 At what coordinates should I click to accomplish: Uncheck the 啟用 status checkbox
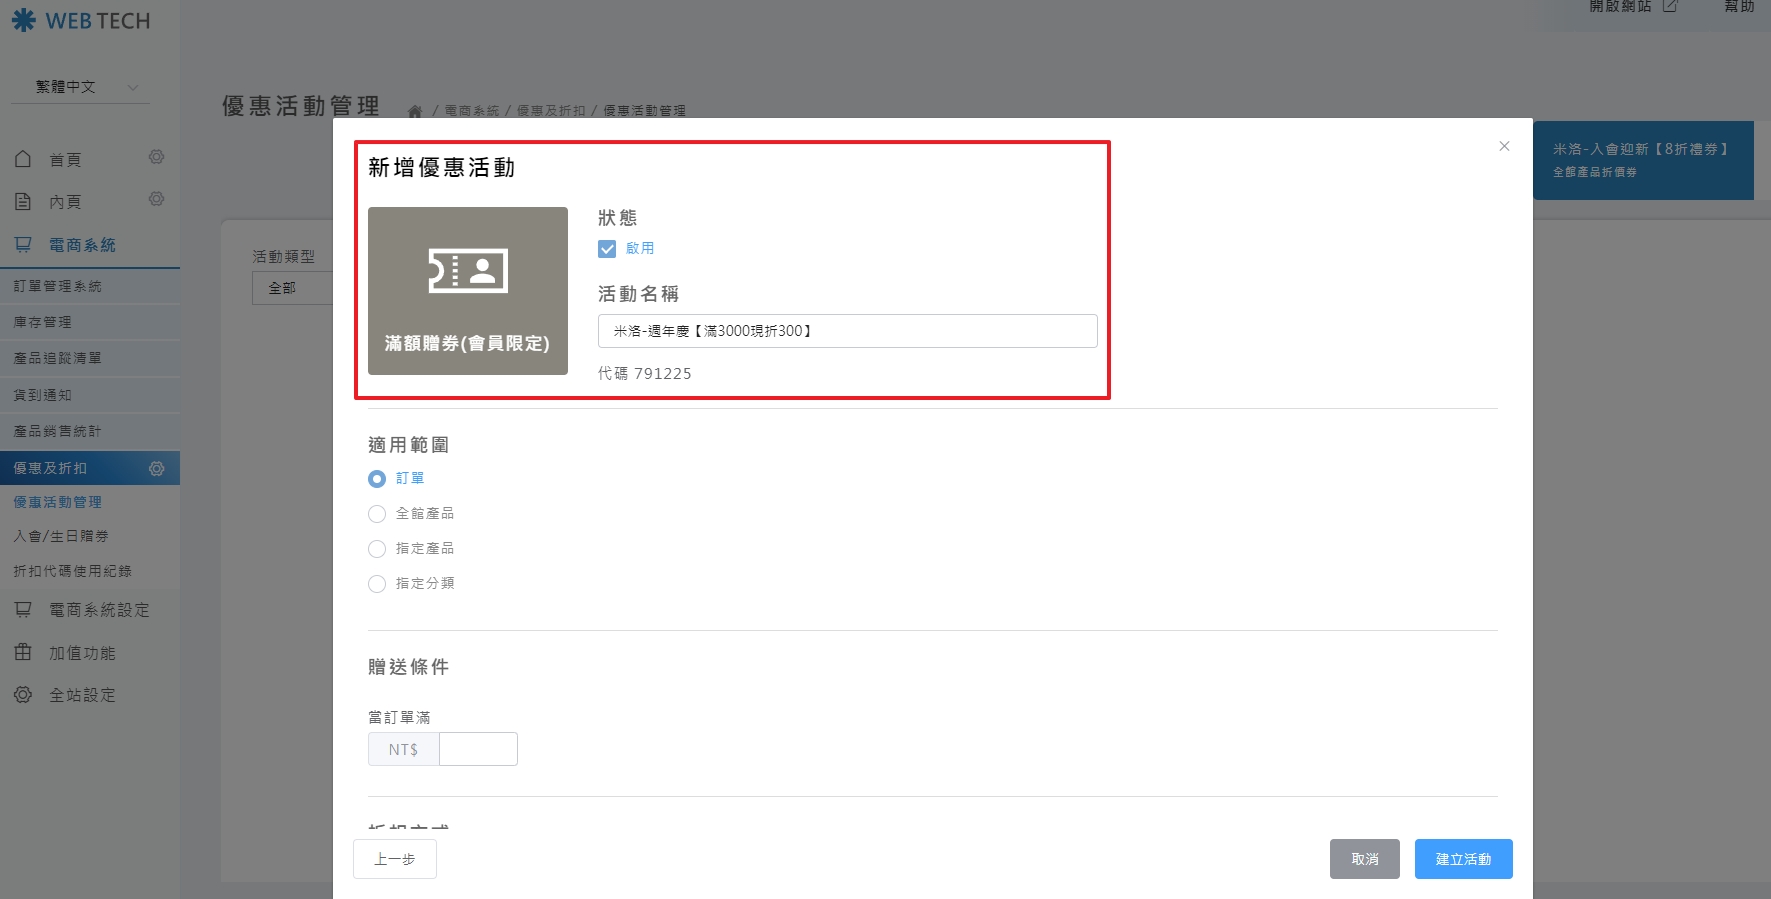(607, 249)
